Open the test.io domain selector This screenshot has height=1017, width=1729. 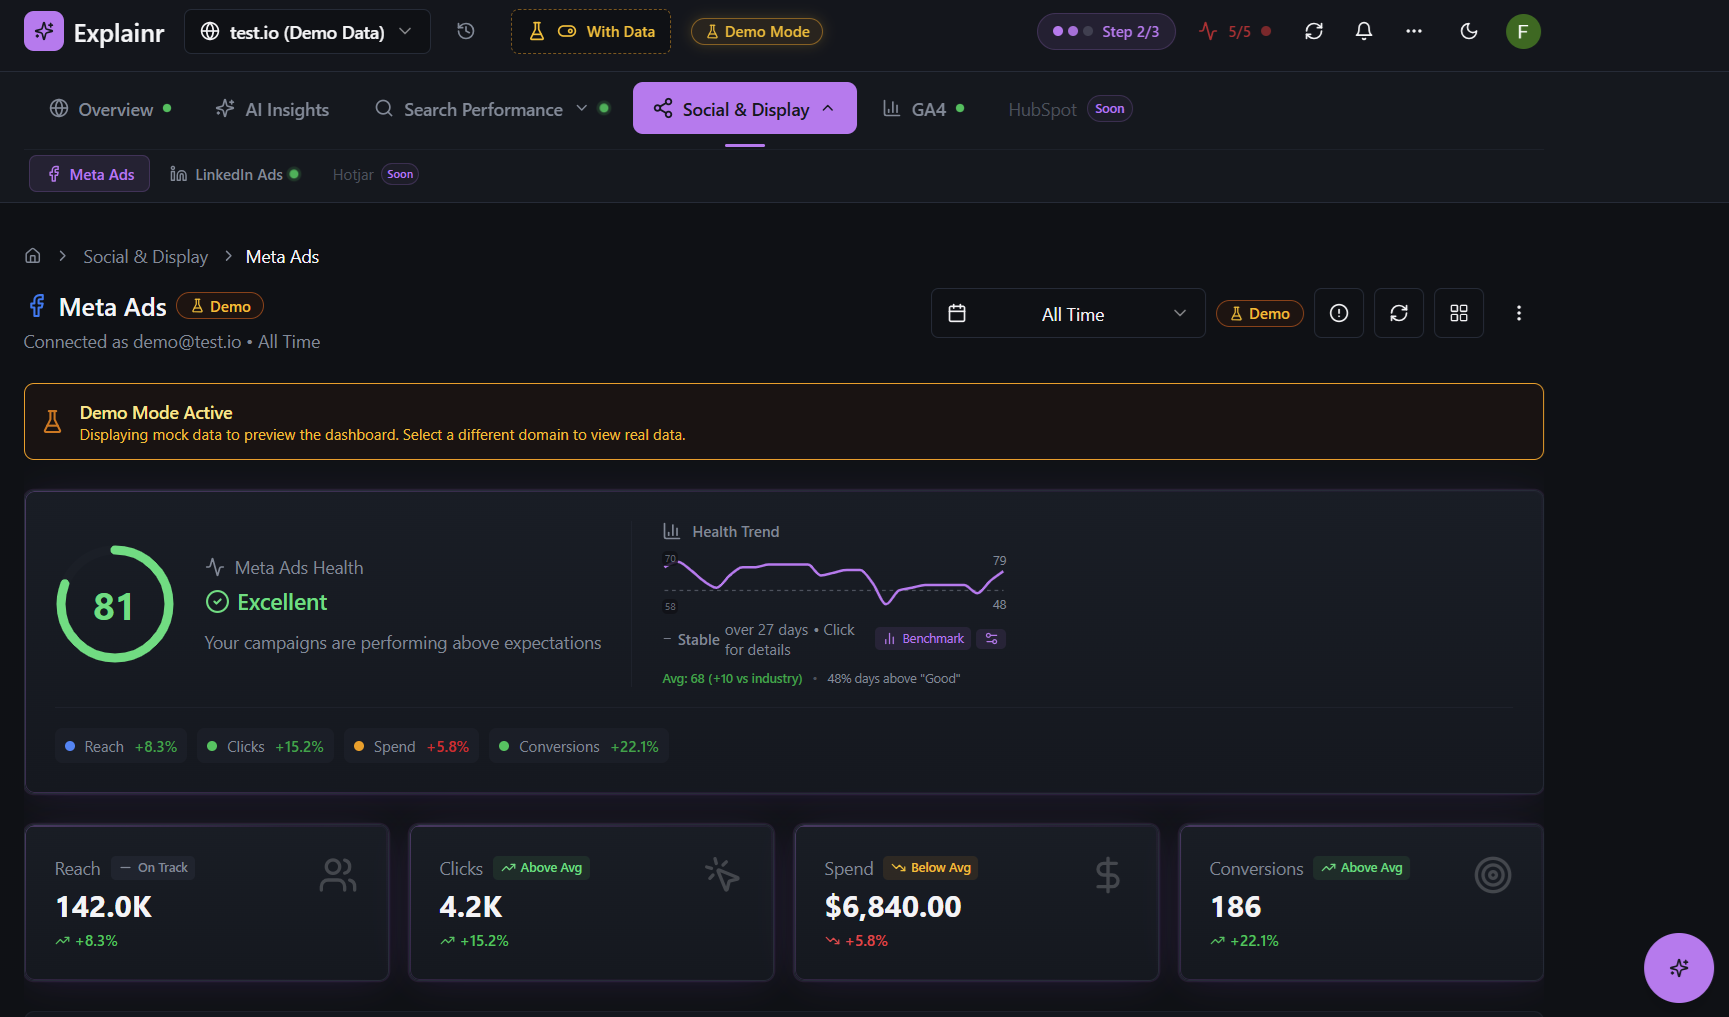coord(308,32)
